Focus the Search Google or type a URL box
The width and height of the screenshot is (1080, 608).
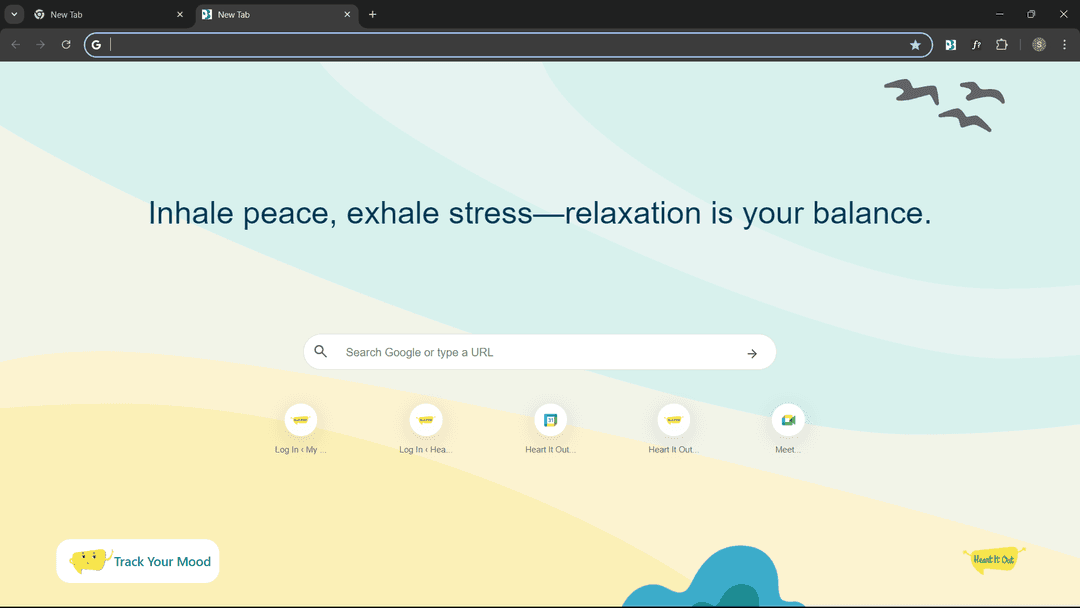click(x=540, y=352)
